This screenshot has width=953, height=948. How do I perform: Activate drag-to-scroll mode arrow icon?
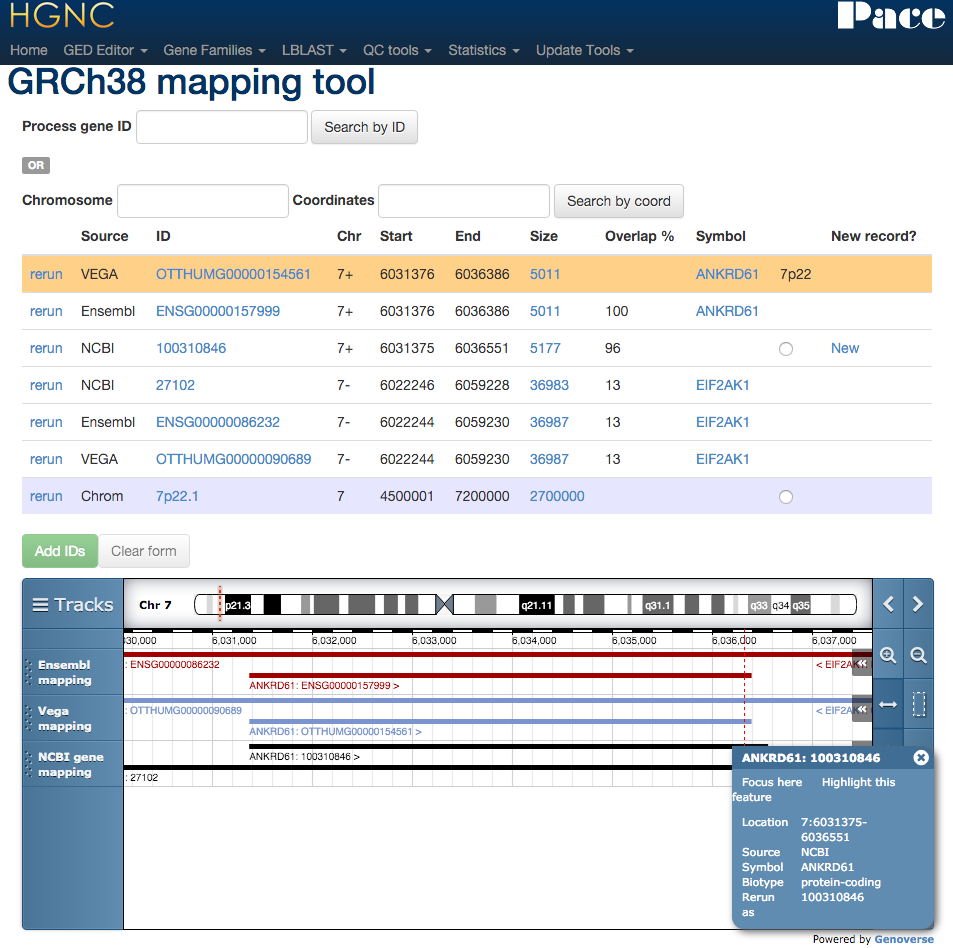tap(887, 705)
